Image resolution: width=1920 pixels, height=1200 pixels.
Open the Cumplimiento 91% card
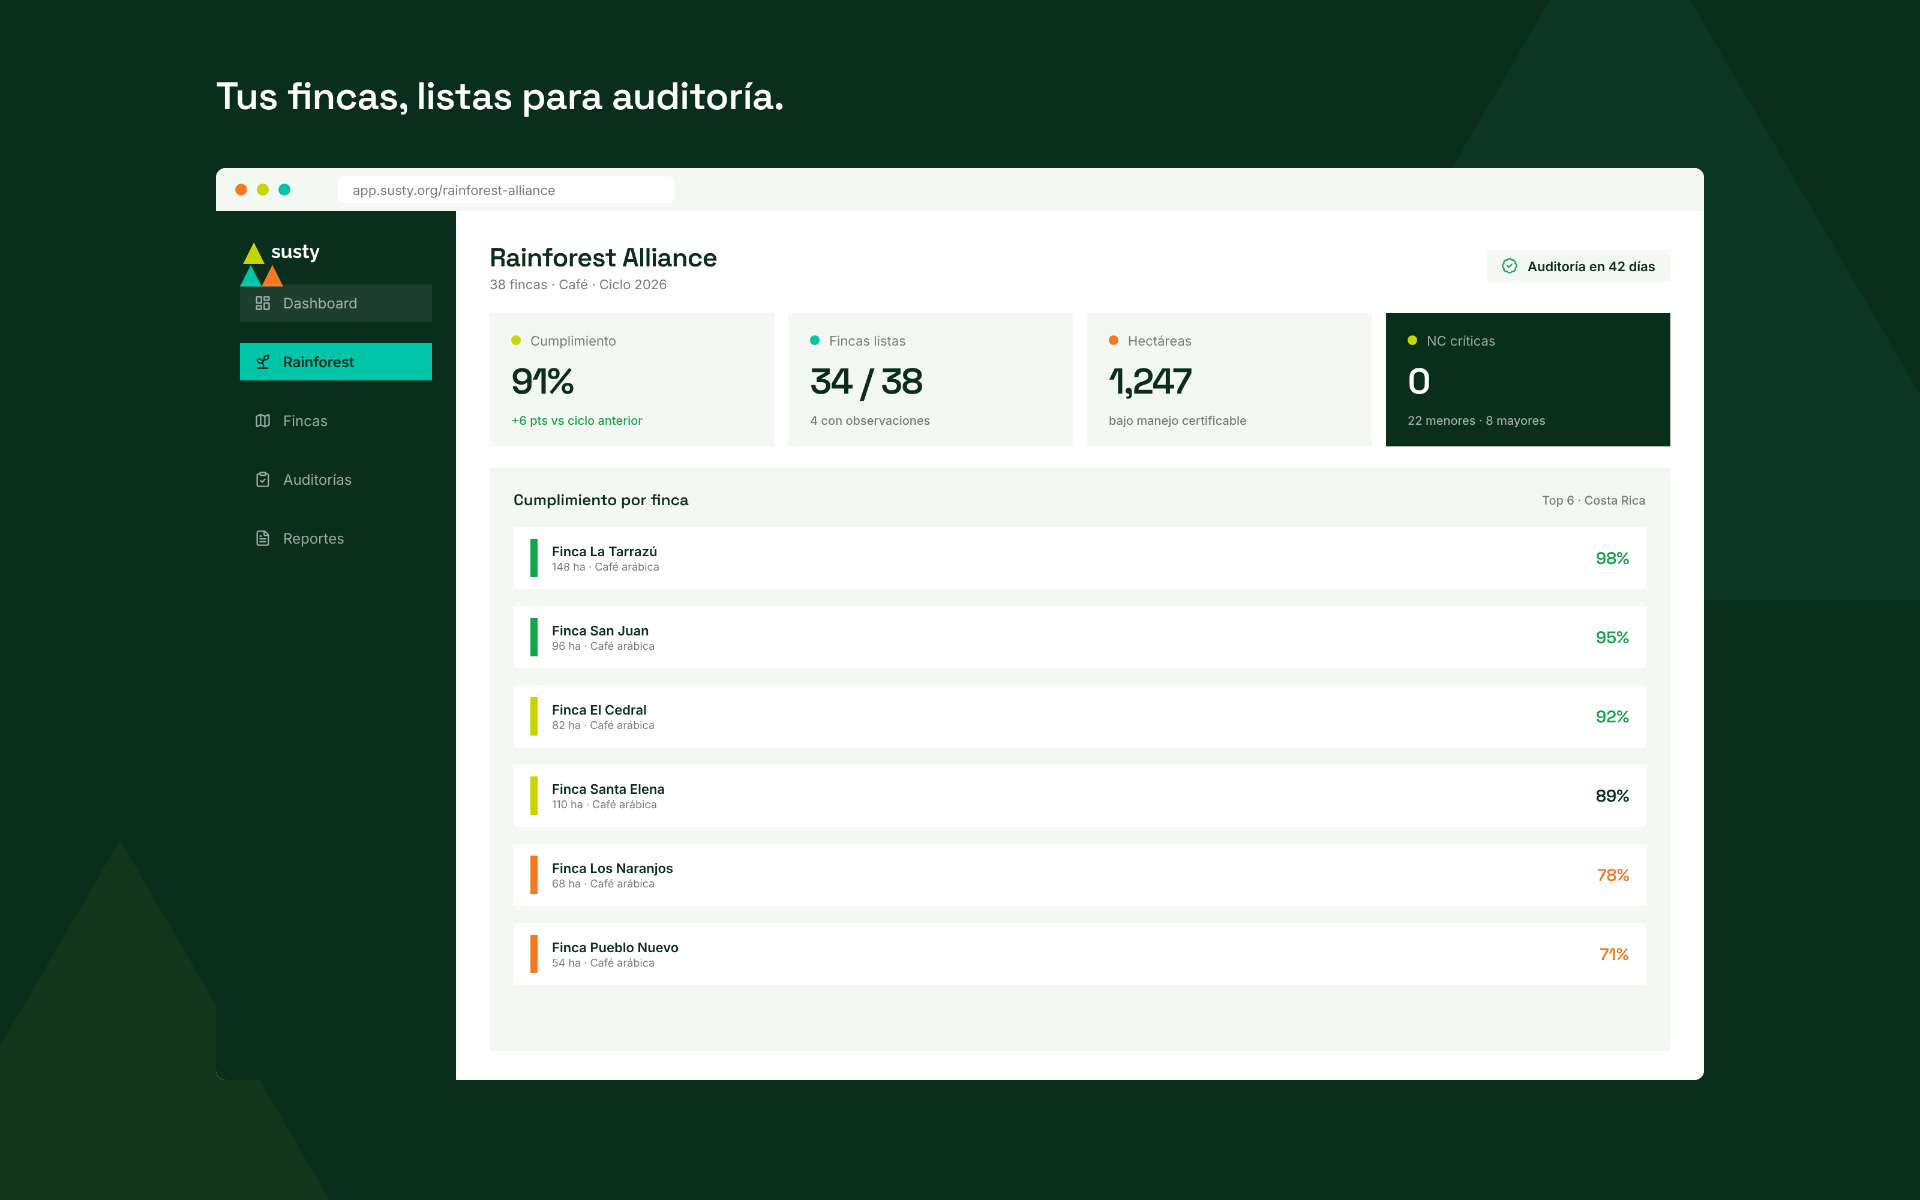632,380
